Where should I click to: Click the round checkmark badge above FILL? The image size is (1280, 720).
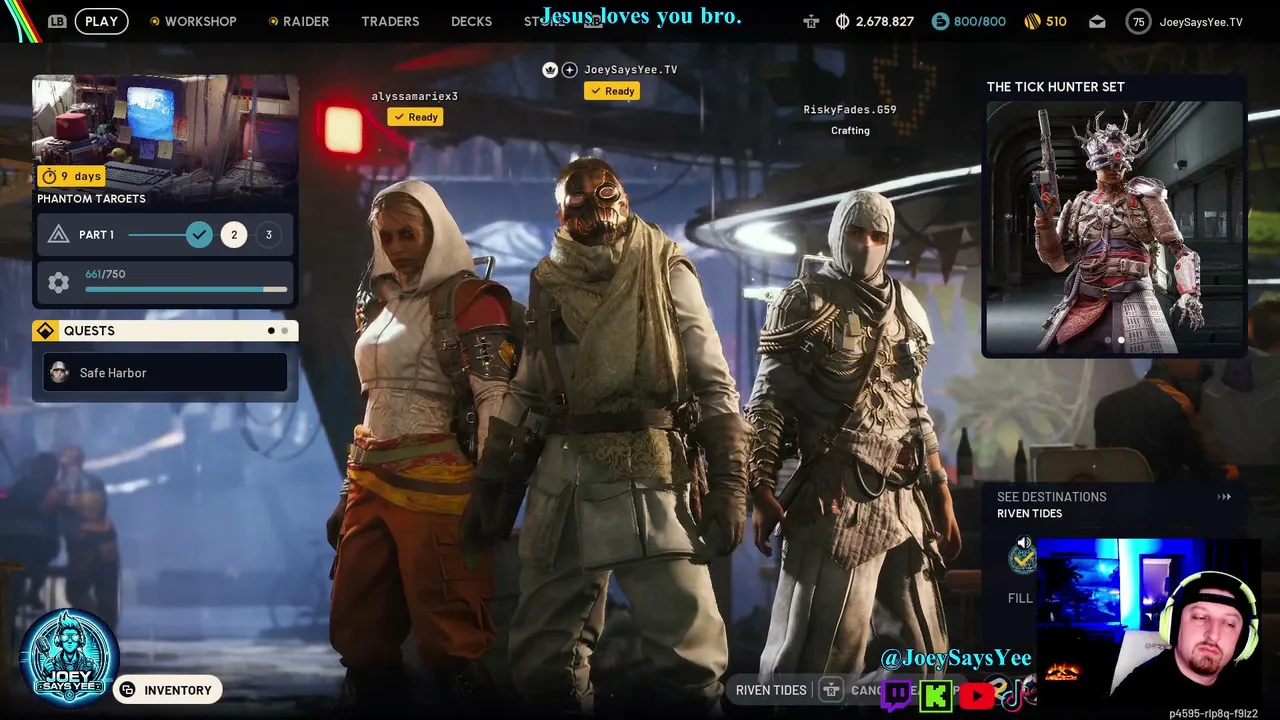point(1022,560)
